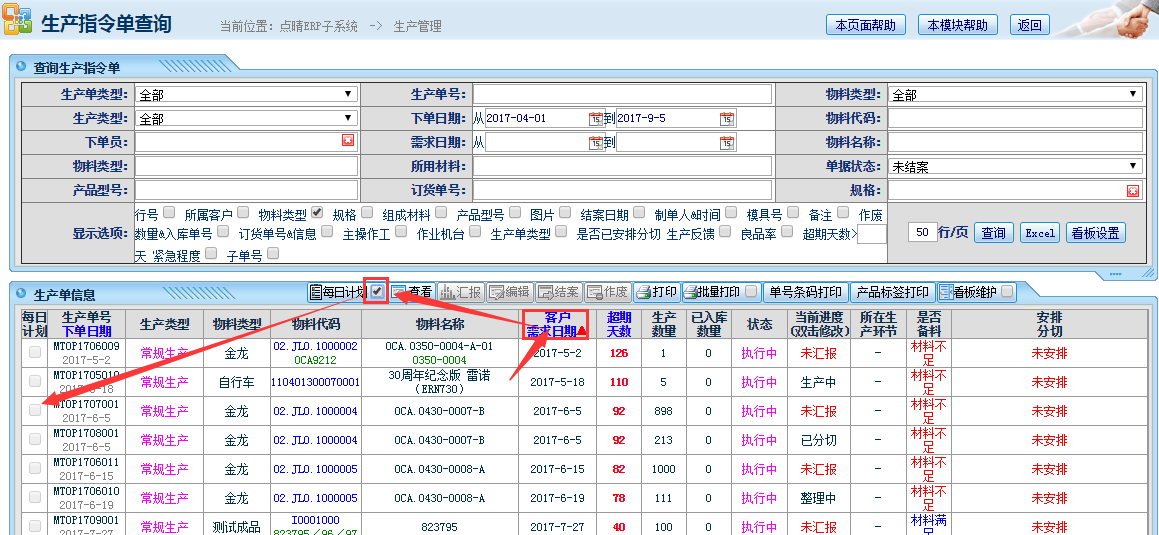Open calendar picker for order start date
The width and height of the screenshot is (1159, 535).
595,118
